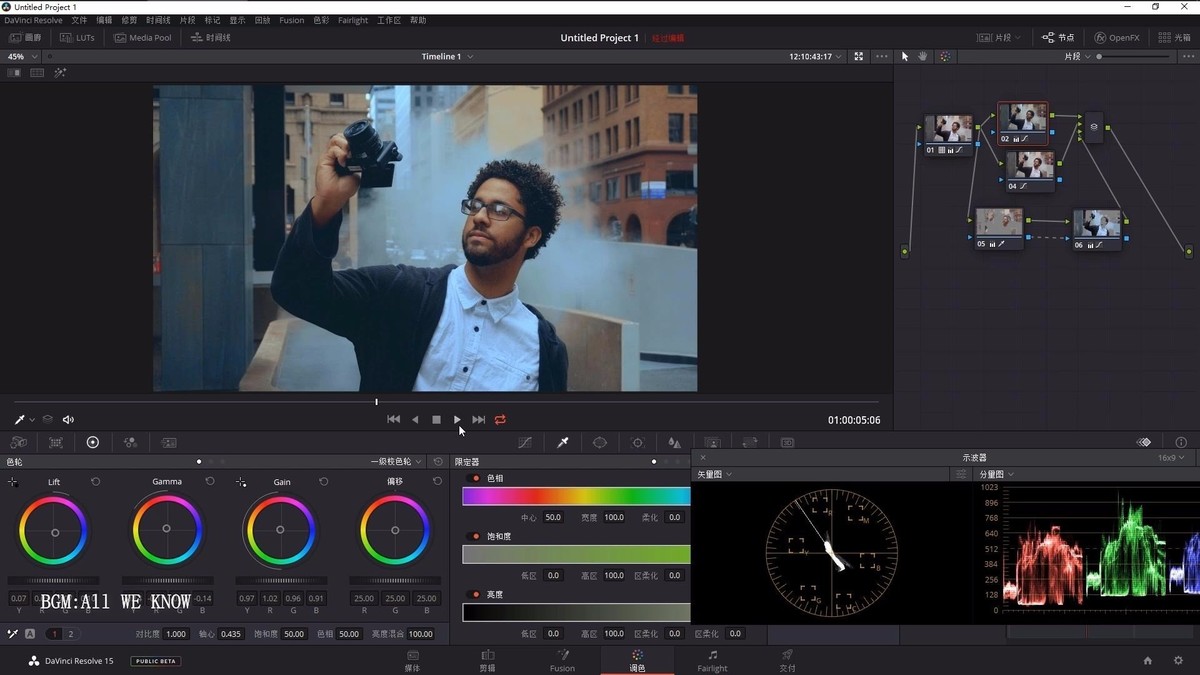Toggle the 饱和度 (Saturation) qualifier switch
The width and height of the screenshot is (1200, 675).
point(475,536)
